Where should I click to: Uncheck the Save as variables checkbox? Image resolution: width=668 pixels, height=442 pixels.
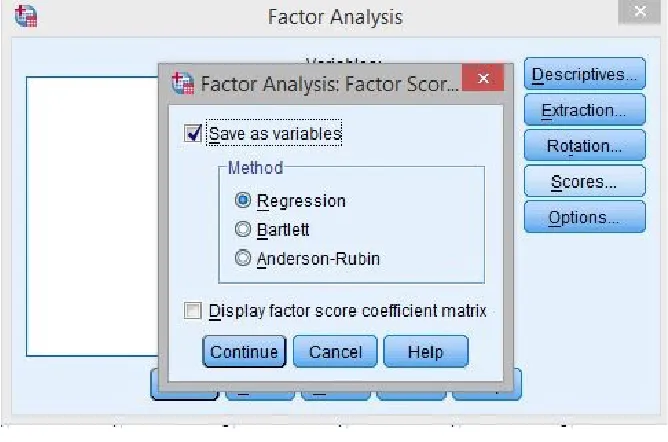[193, 133]
